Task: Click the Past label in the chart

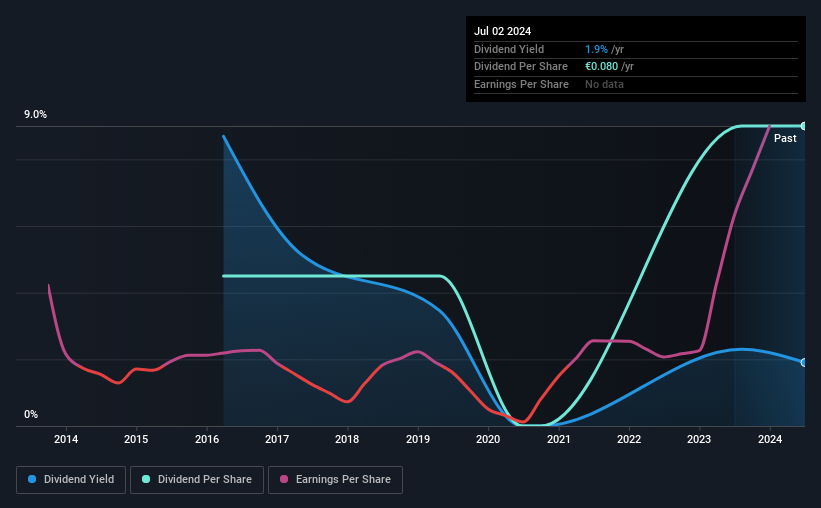Action: tap(785, 138)
